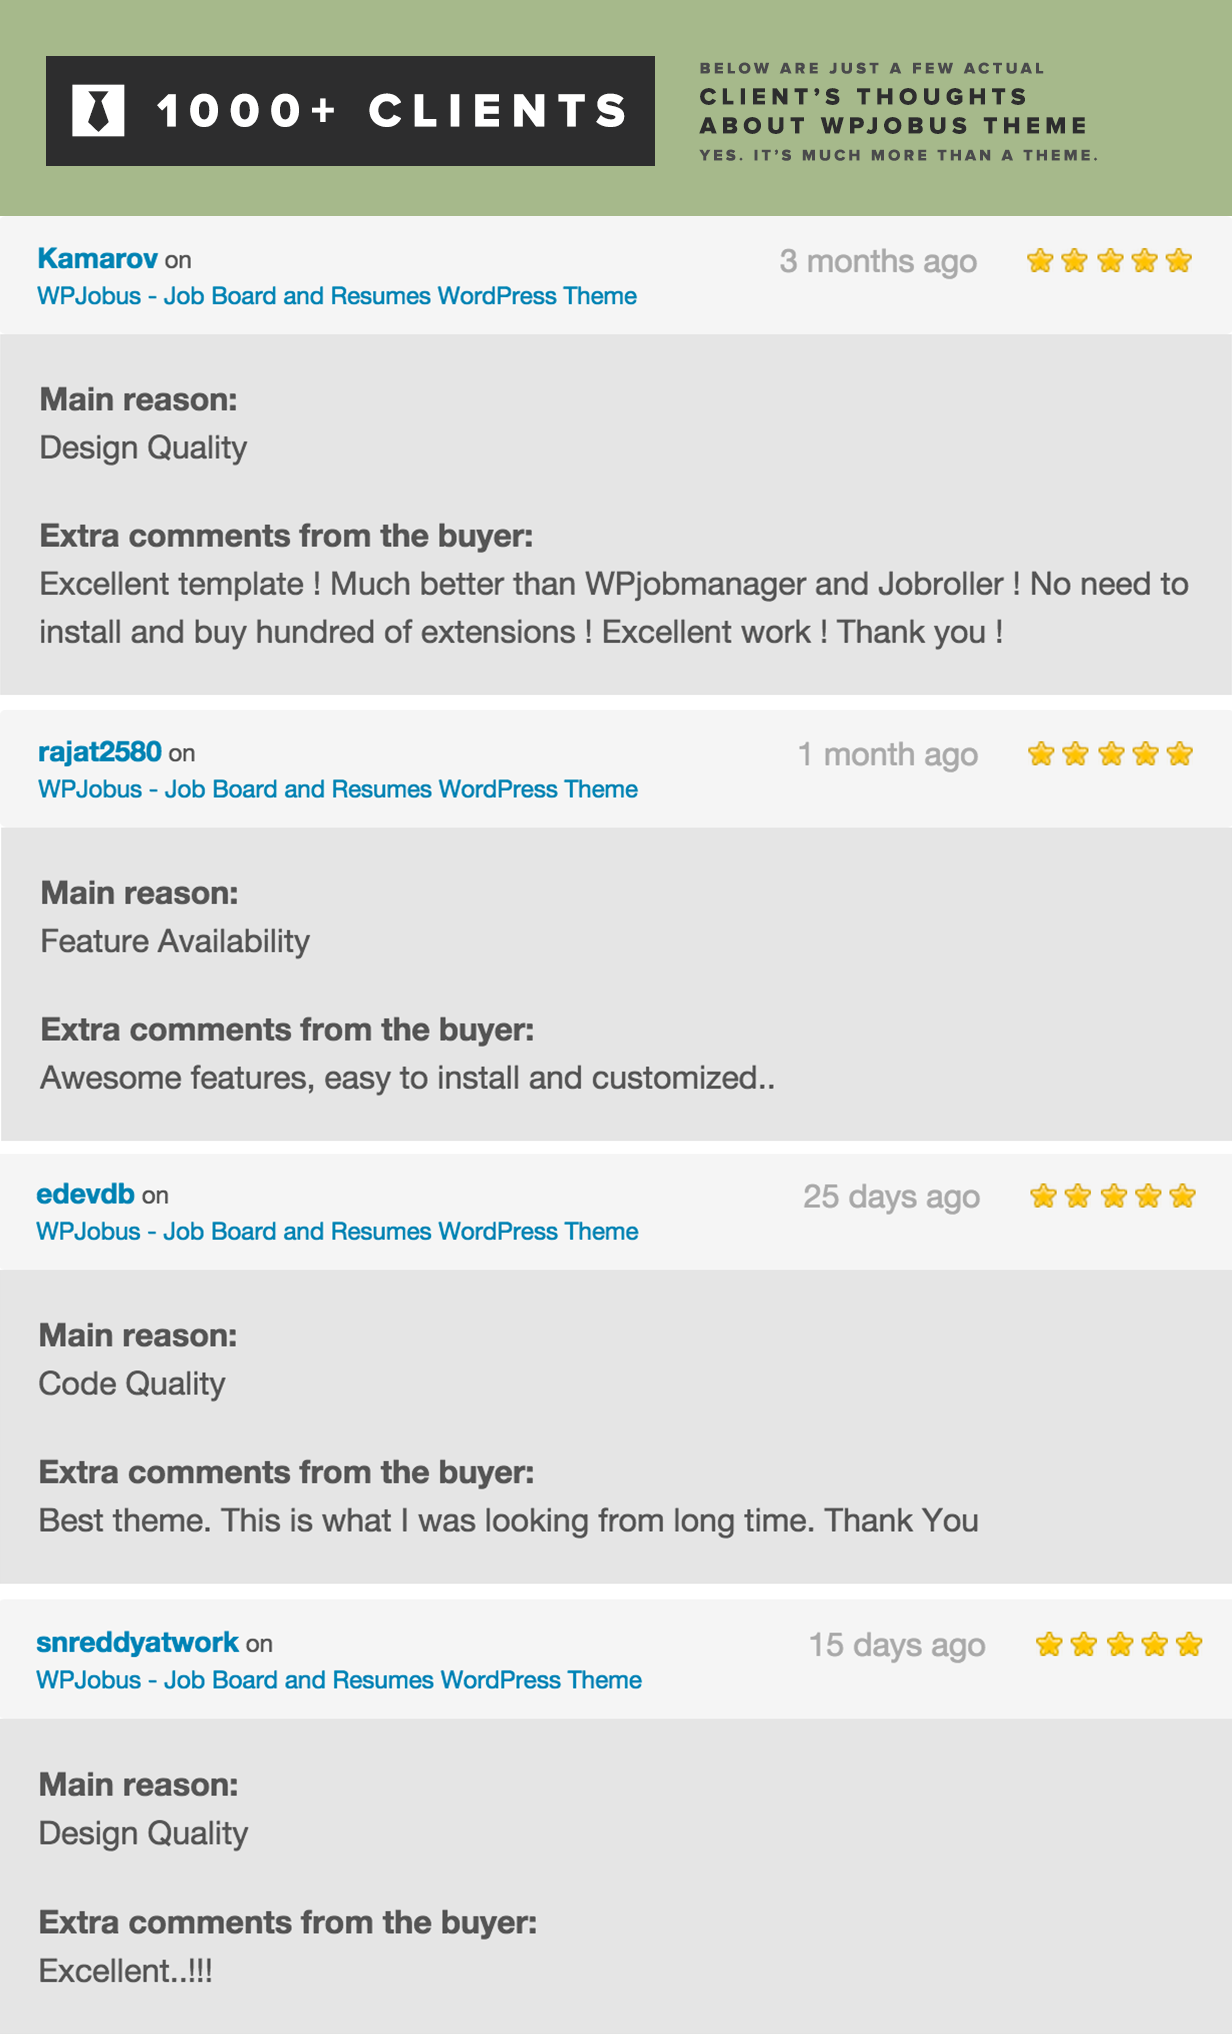
Task: Click the tie logo icon in banner
Action: point(98,110)
